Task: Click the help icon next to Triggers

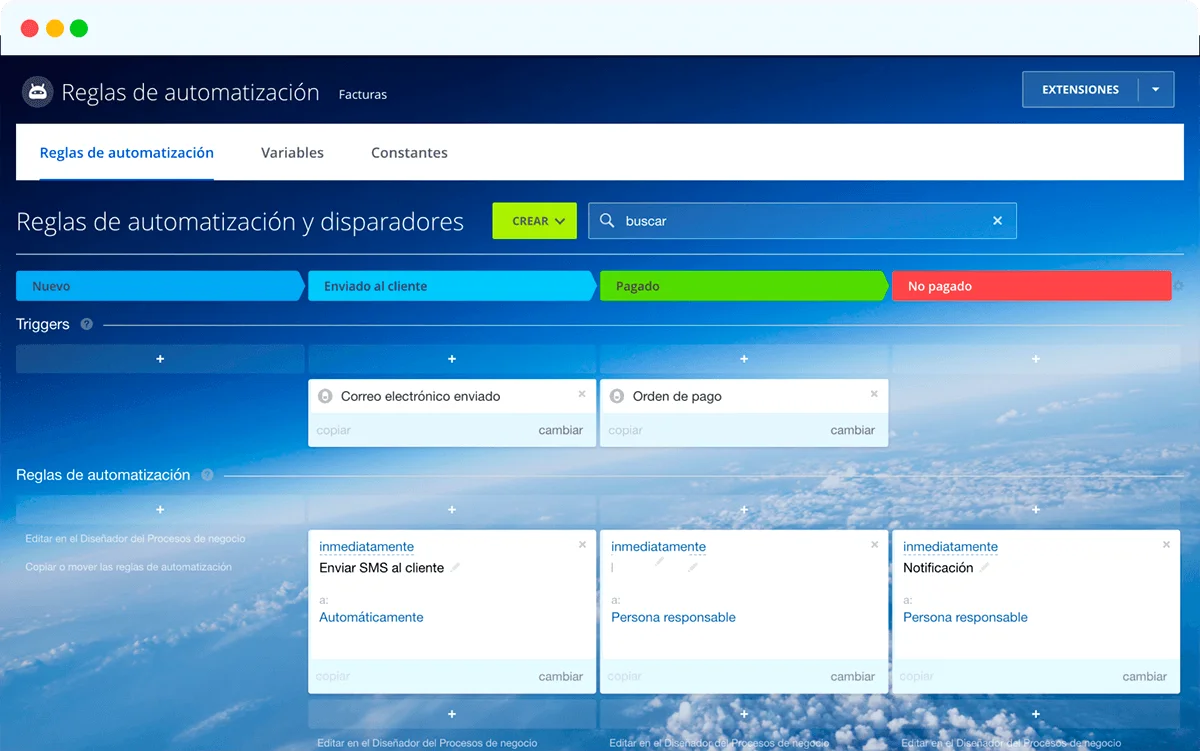Action: [87, 324]
